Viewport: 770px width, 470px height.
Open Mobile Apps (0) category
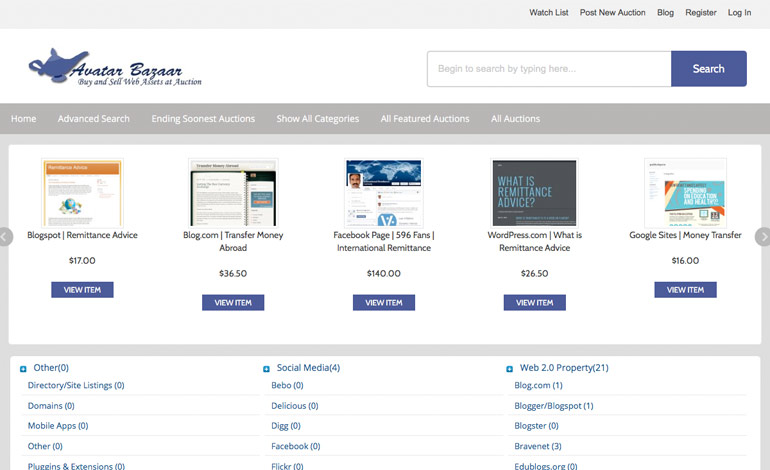[58, 426]
